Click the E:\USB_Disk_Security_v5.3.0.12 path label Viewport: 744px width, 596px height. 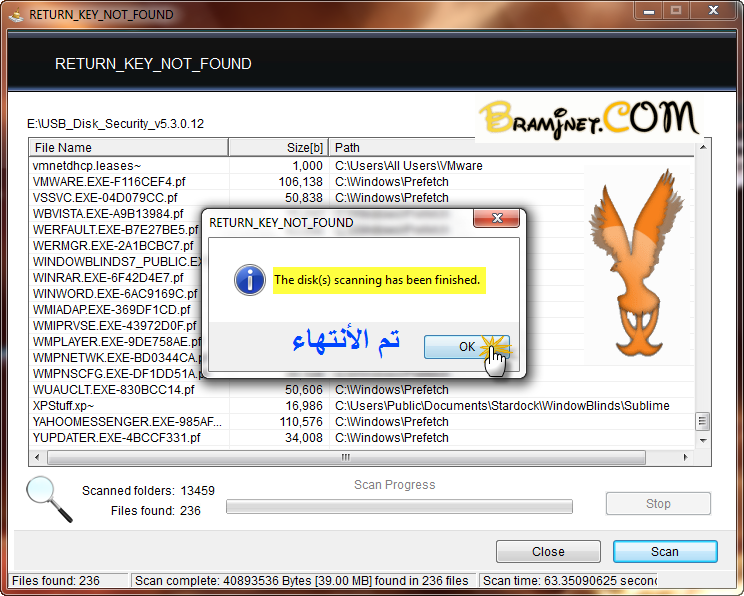coord(115,124)
